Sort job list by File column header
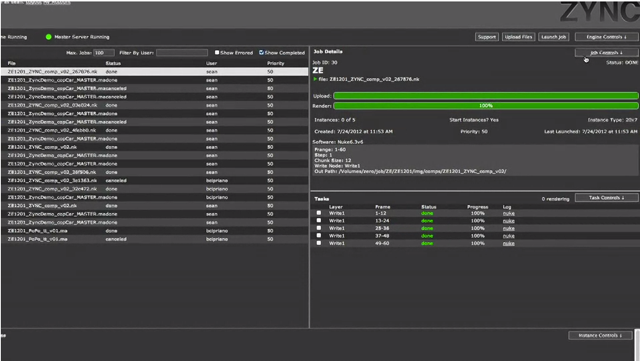 click(x=11, y=63)
